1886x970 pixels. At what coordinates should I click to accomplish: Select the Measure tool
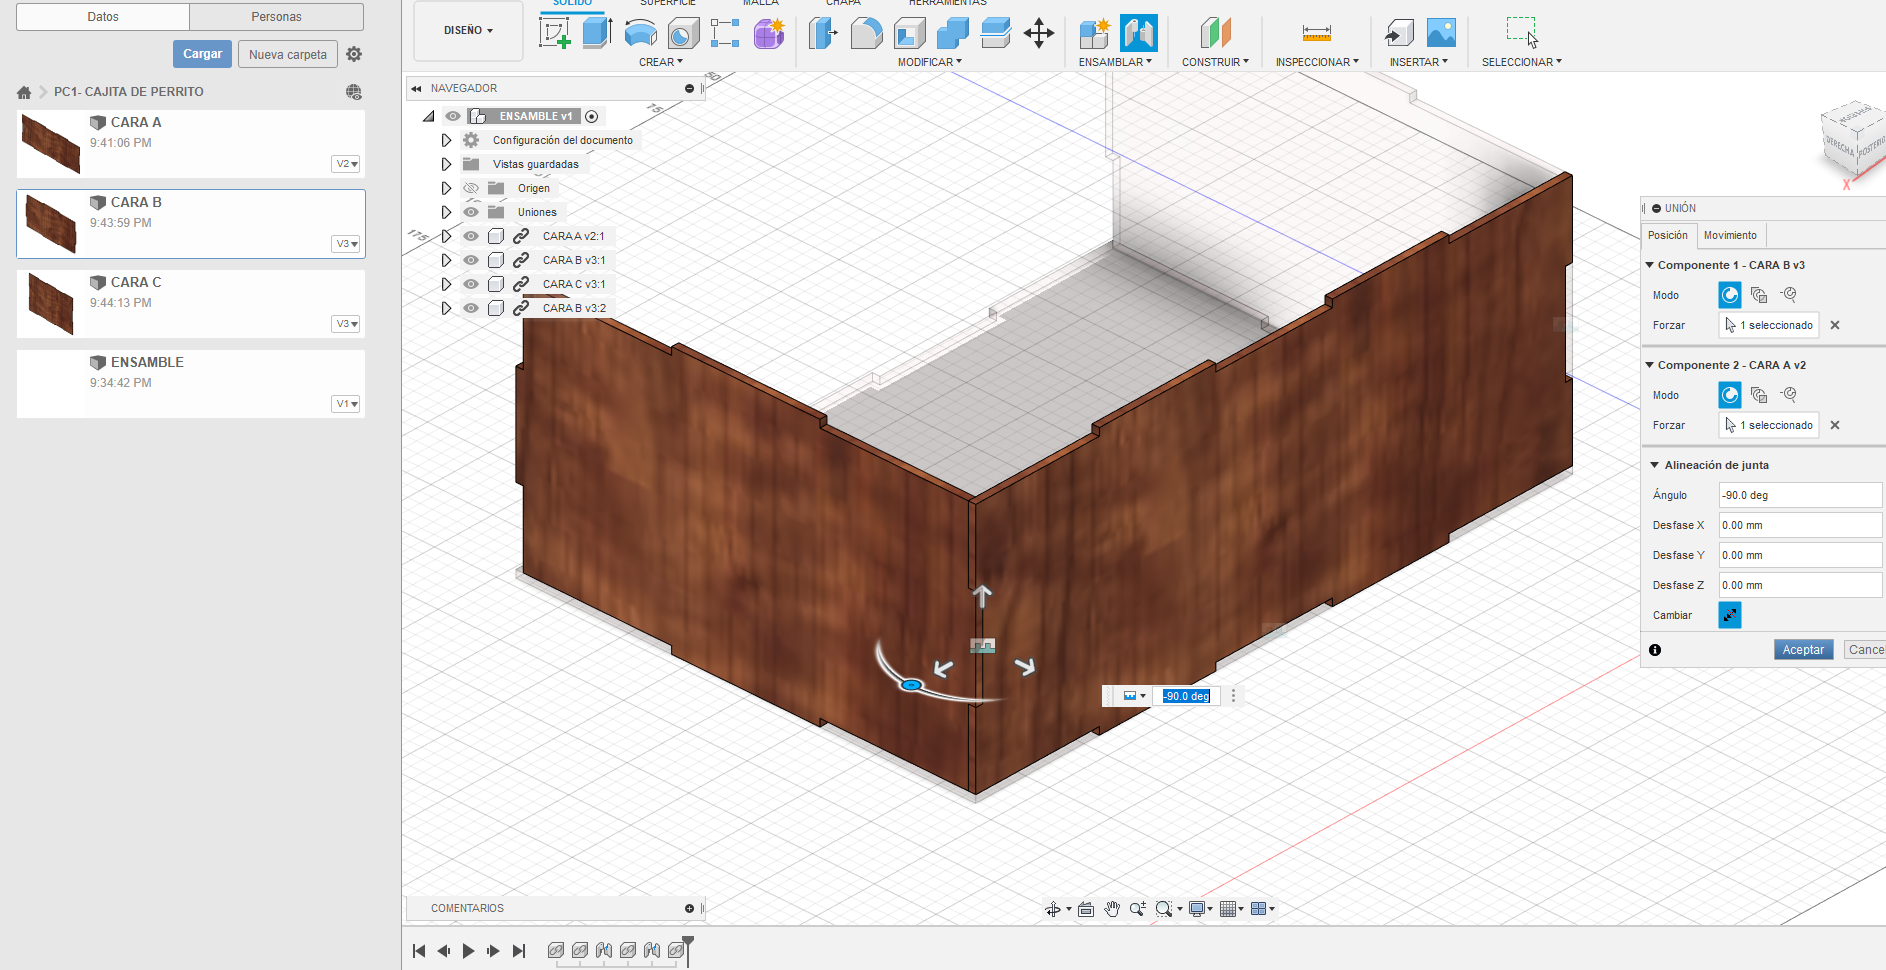(1317, 33)
